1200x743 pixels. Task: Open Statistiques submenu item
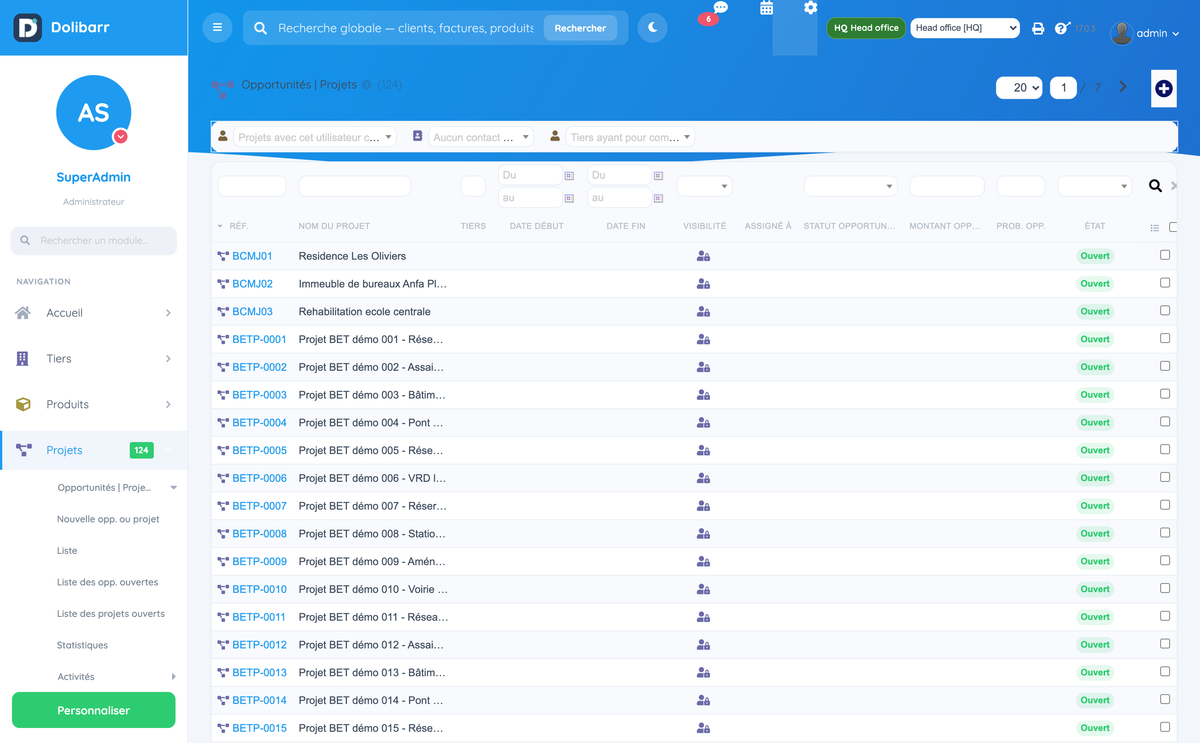tap(82, 645)
